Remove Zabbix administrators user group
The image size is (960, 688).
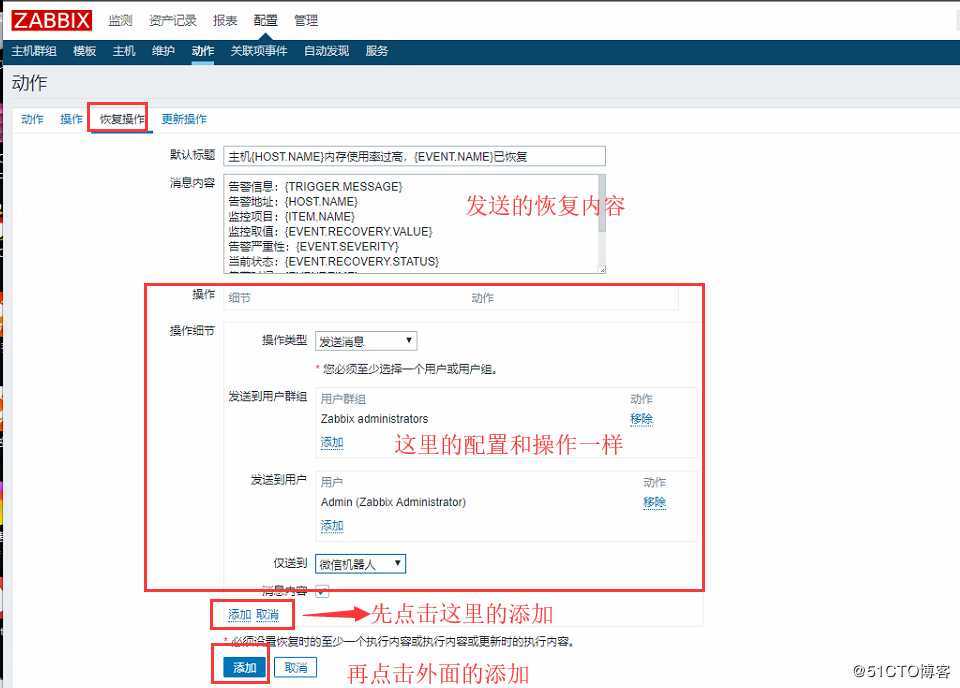641,419
